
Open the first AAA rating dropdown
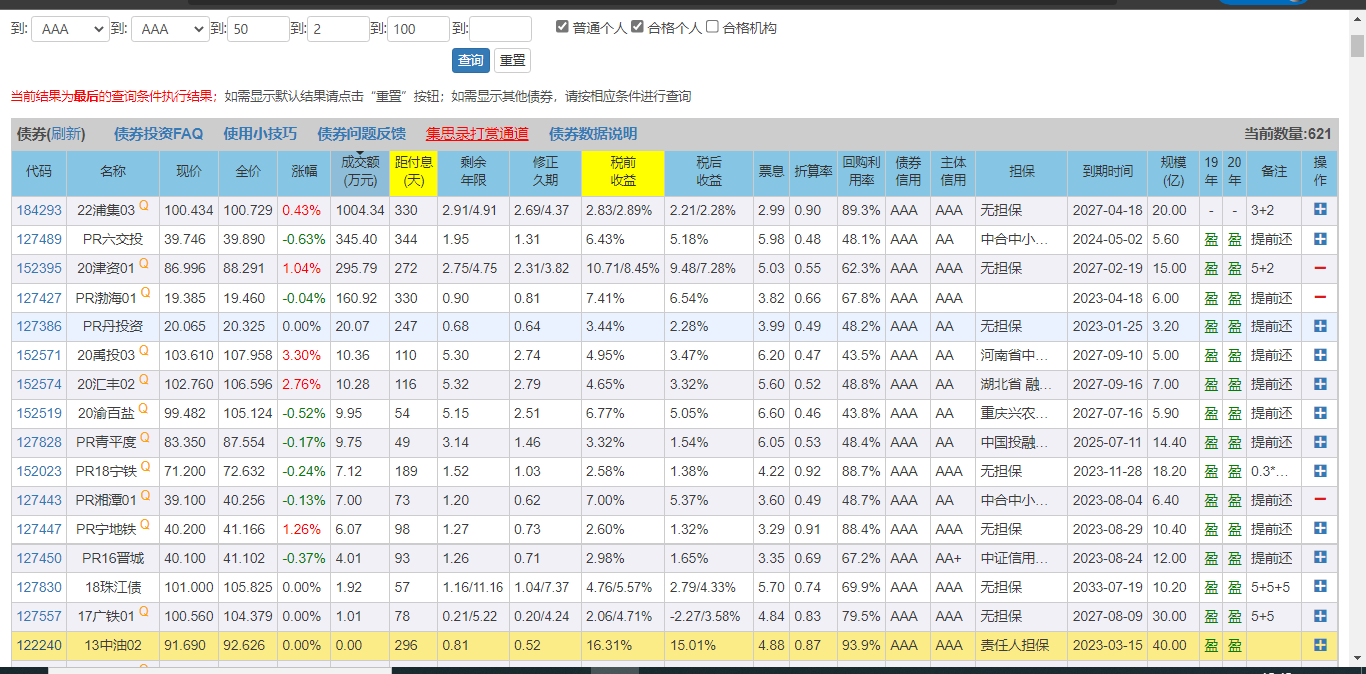click(69, 29)
